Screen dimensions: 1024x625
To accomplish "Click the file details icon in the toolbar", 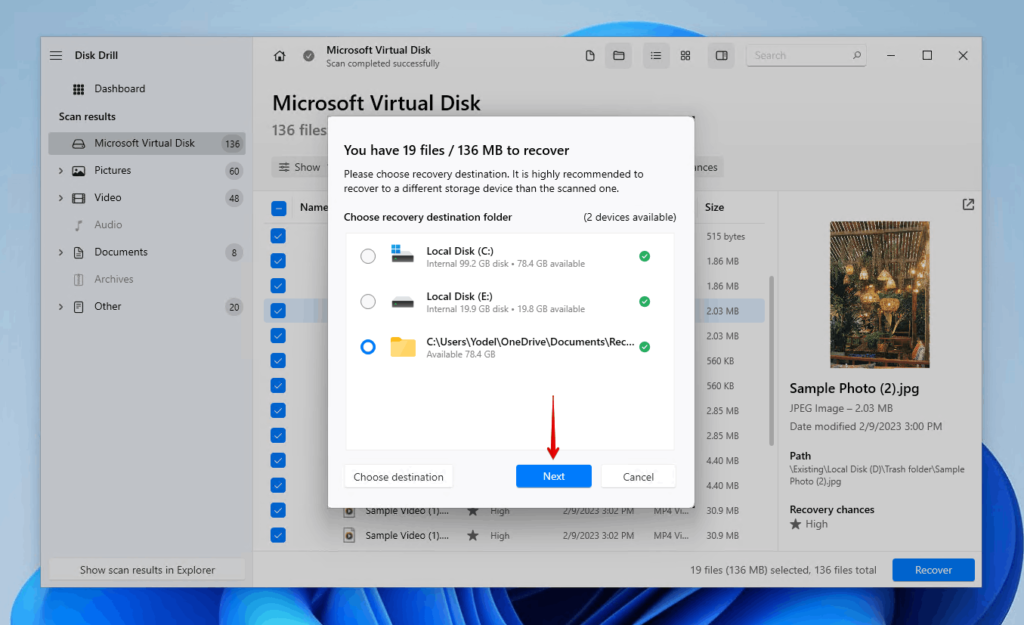I will [590, 55].
